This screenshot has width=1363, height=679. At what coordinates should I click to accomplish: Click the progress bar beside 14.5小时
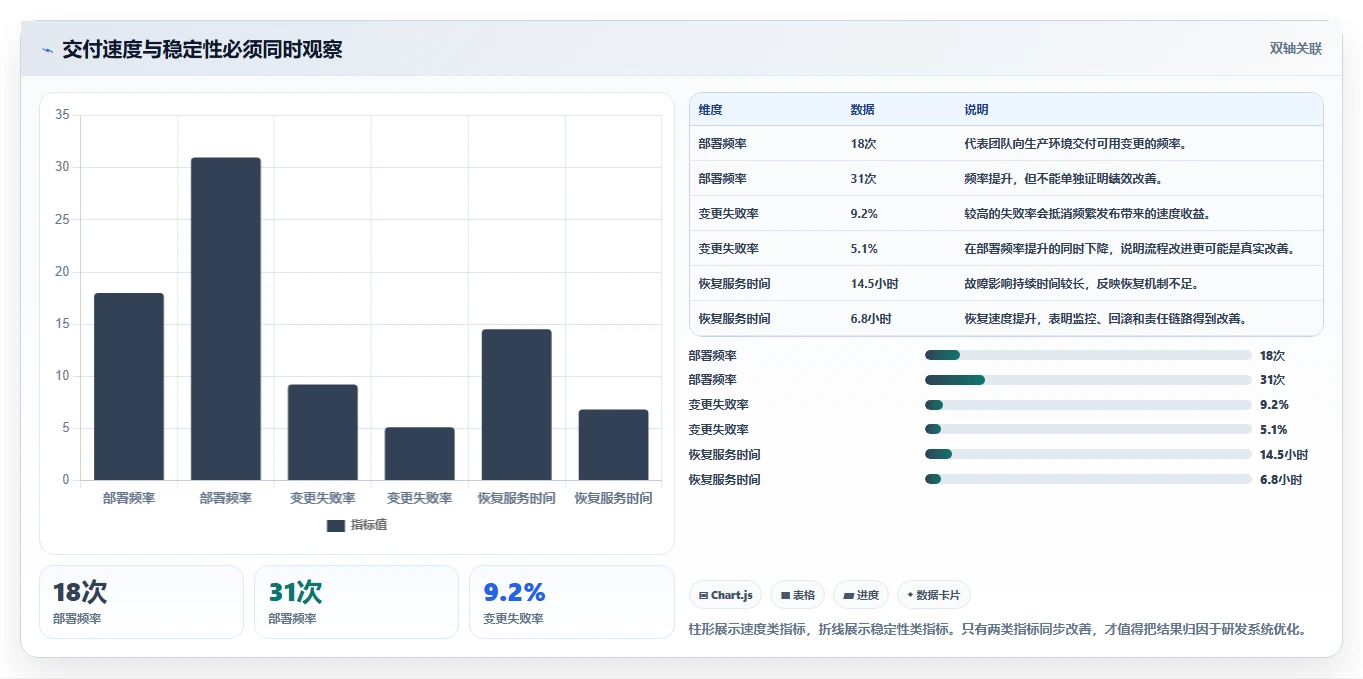pos(1088,455)
